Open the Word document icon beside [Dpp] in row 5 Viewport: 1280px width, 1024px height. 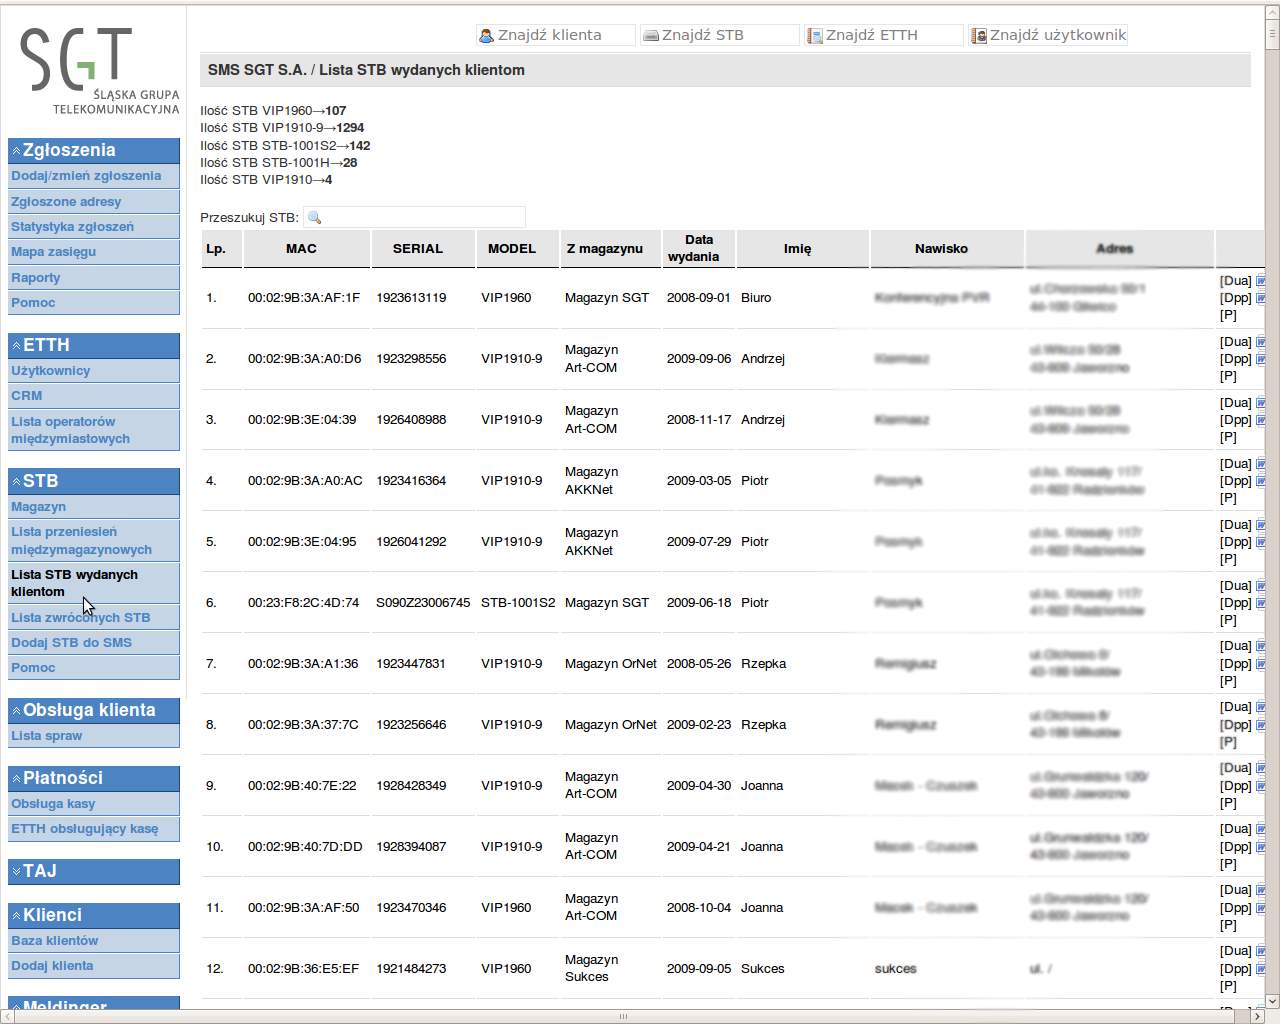(x=1260, y=542)
